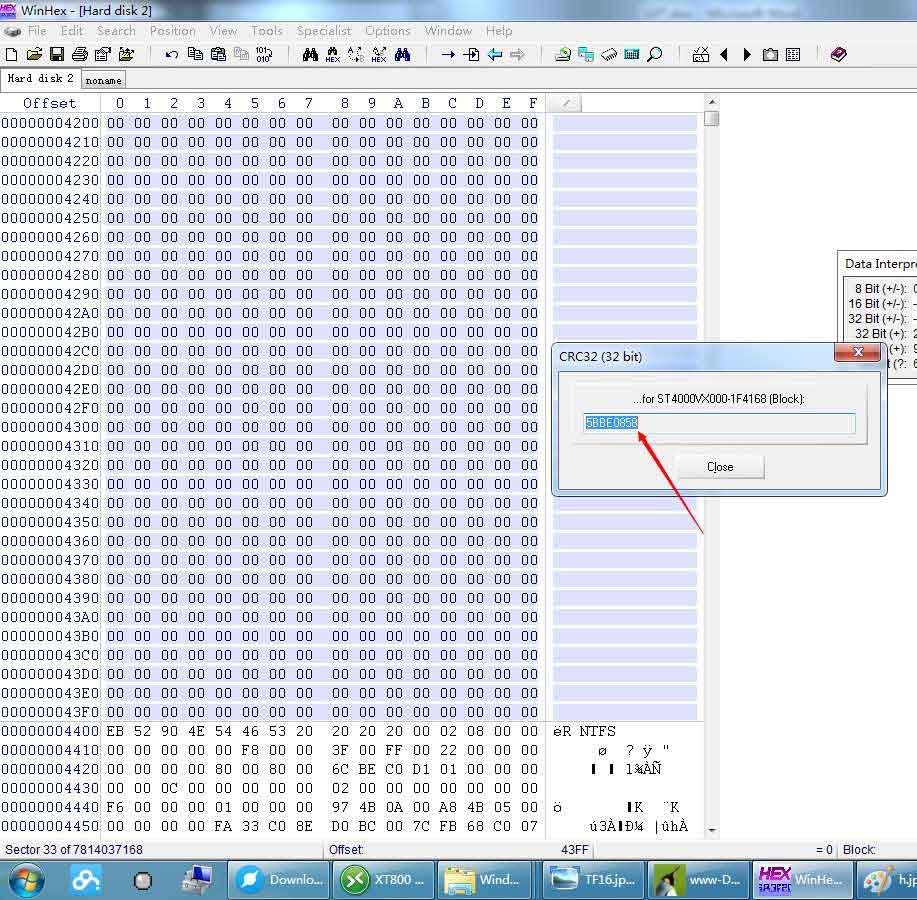Screen dimensions: 917x900
Task: Click the '43FF' offset value in status bar
Action: [574, 850]
